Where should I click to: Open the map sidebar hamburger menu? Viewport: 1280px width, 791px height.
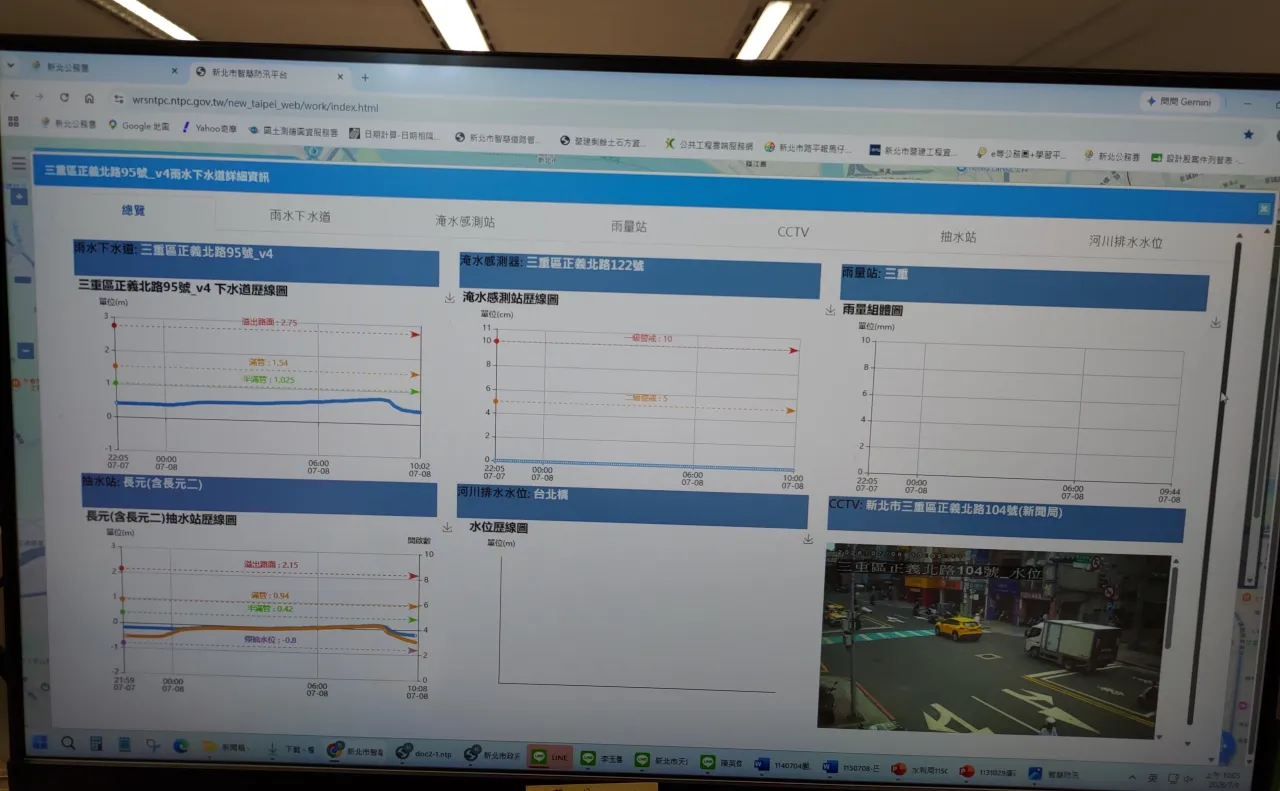pos(18,163)
